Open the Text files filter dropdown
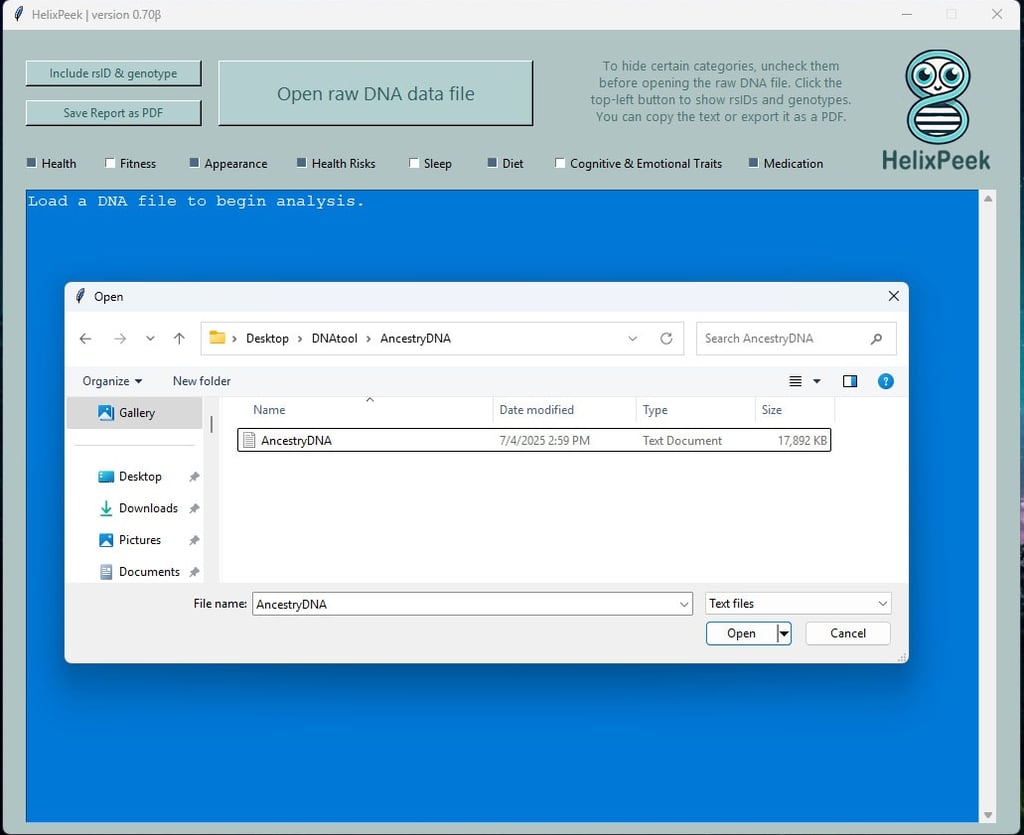The image size is (1024, 835). 798,604
